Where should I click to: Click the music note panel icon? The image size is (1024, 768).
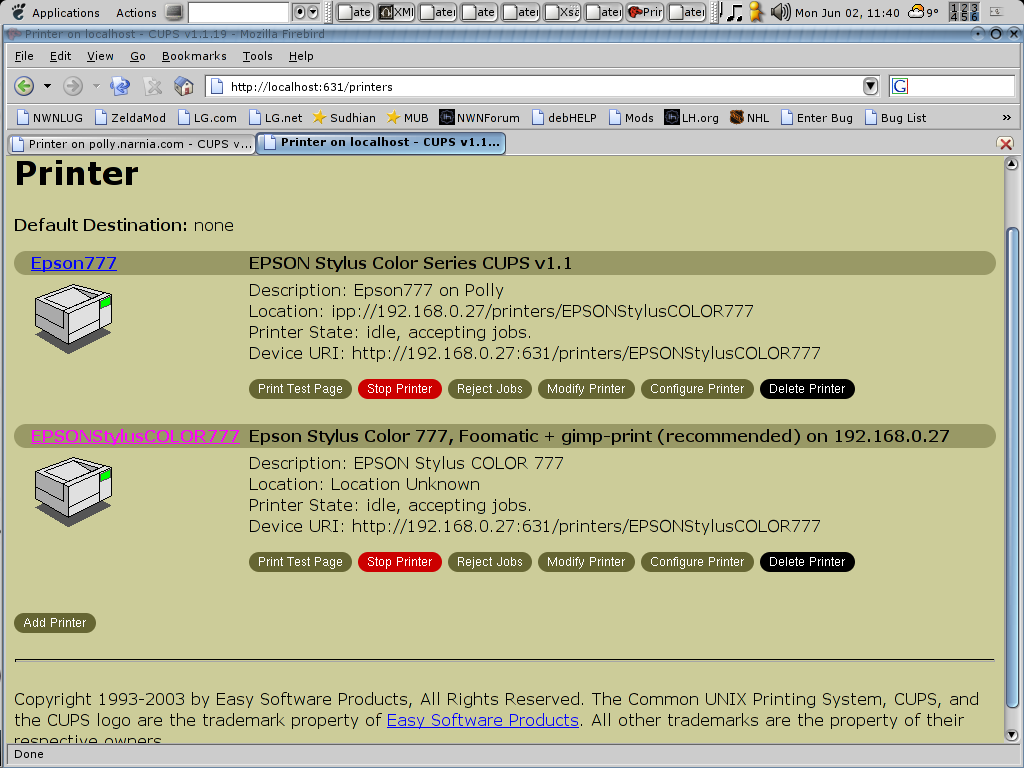(x=735, y=12)
